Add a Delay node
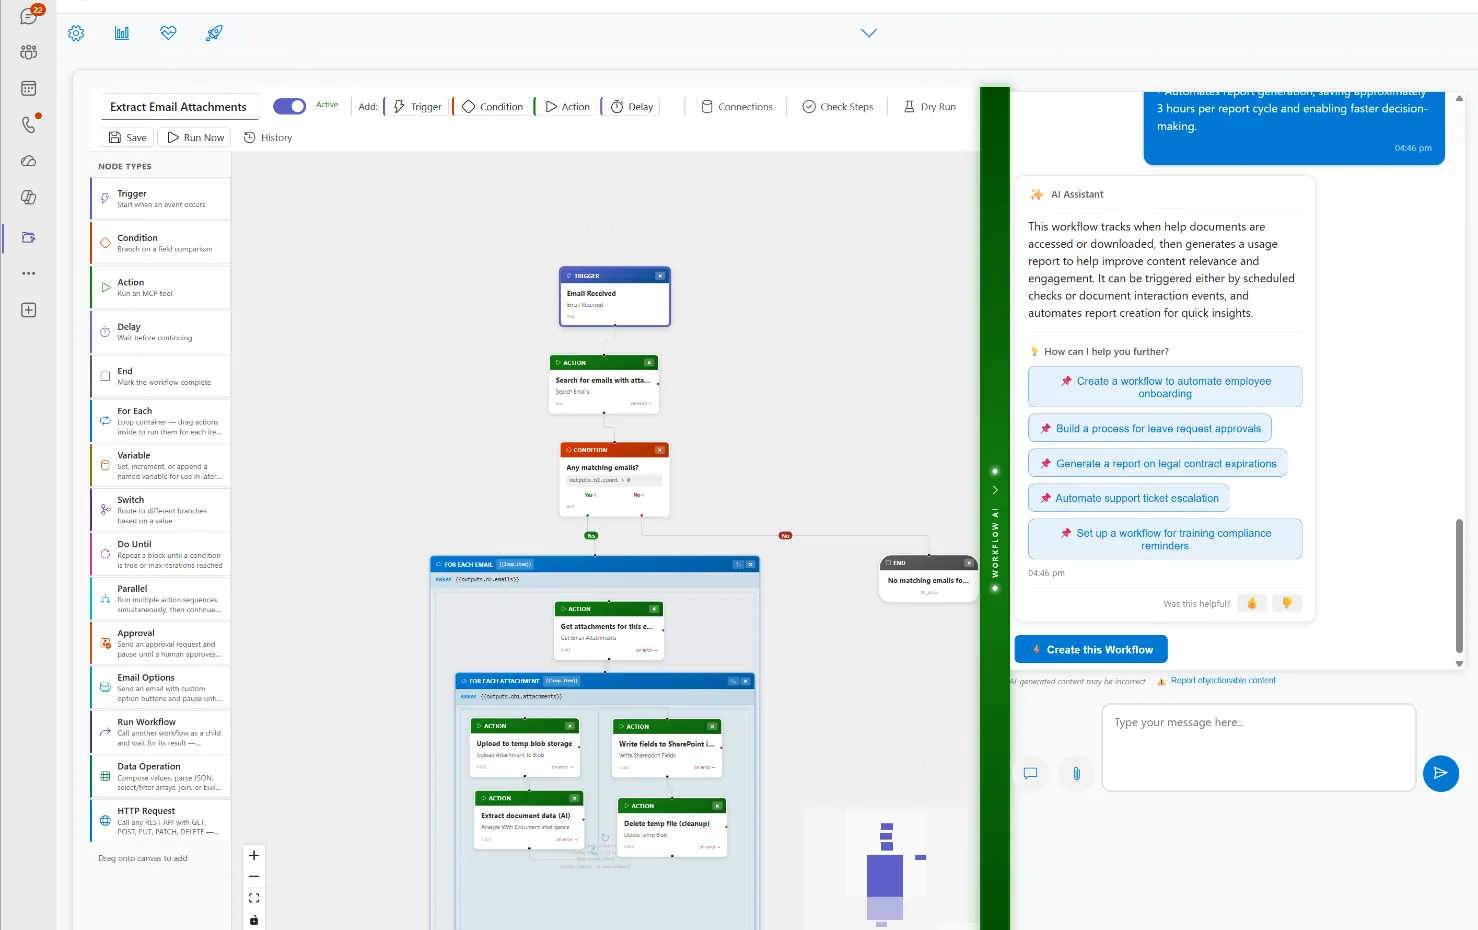Image resolution: width=1478 pixels, height=930 pixels. pyautogui.click(x=632, y=107)
